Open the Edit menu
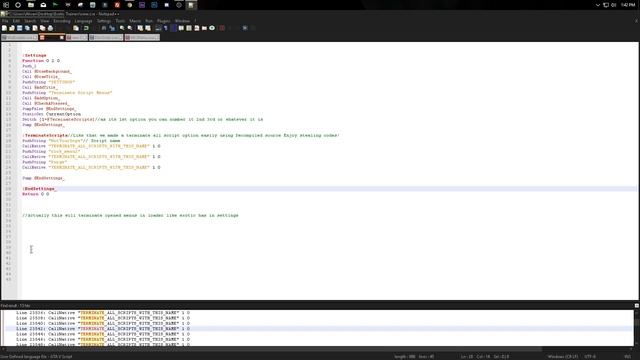The height and width of the screenshot is (360, 640). point(16,21)
